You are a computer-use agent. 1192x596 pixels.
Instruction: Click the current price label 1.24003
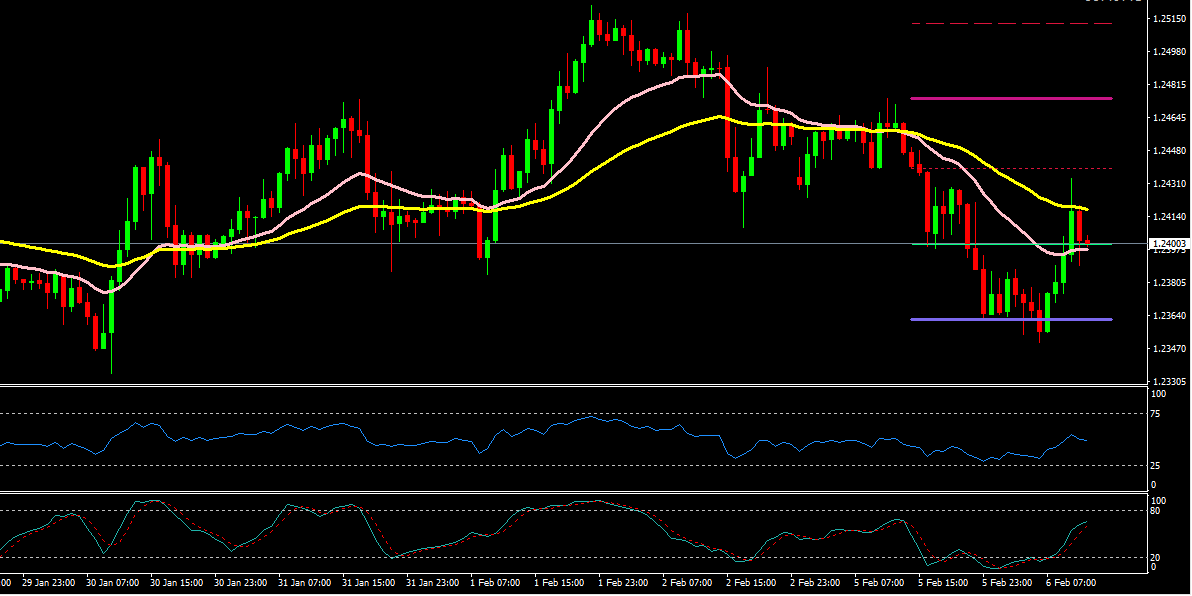pos(1169,243)
